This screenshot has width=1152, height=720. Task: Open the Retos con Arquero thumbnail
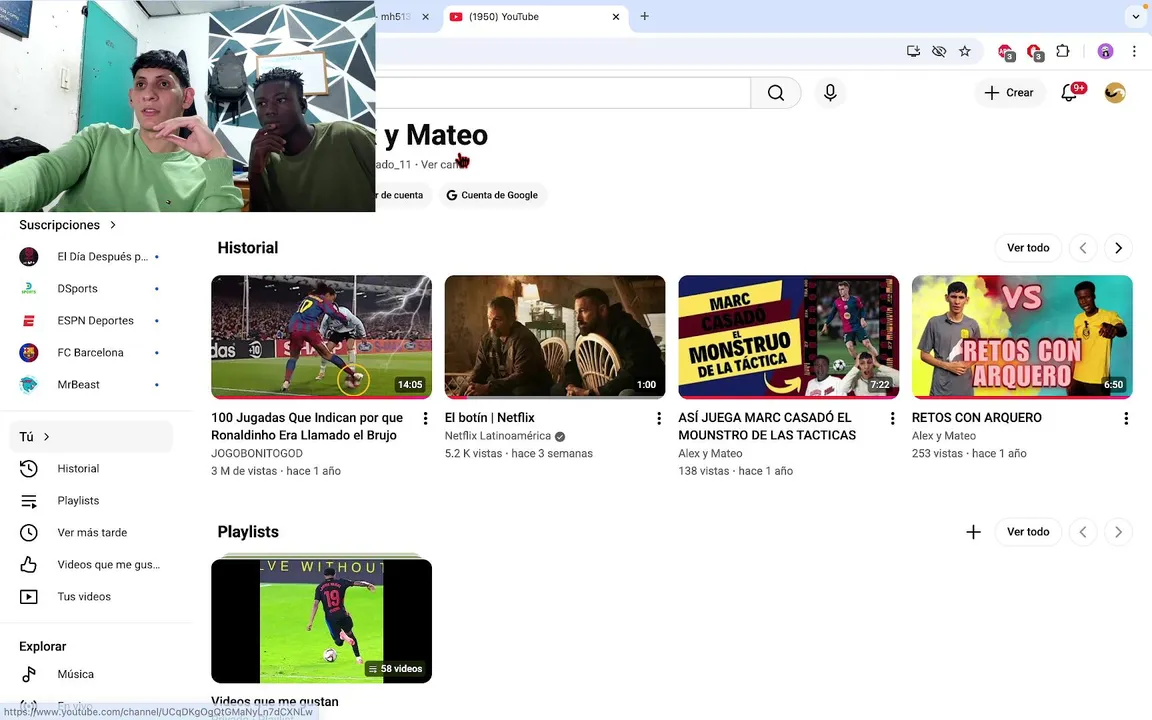coord(1022,336)
